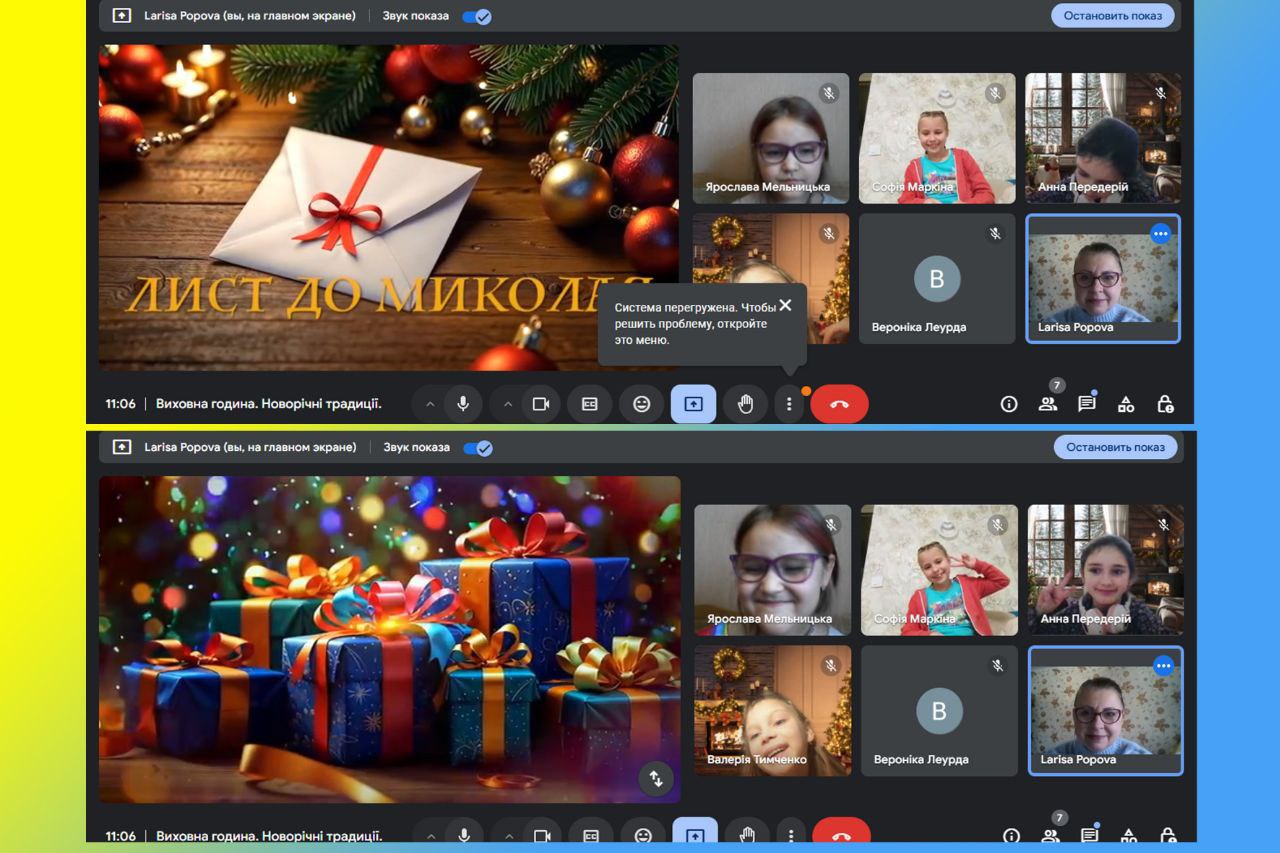Screen dimensions: 1280x853
Task: Toggle present screen button in the top toolbar
Action: tap(693, 404)
